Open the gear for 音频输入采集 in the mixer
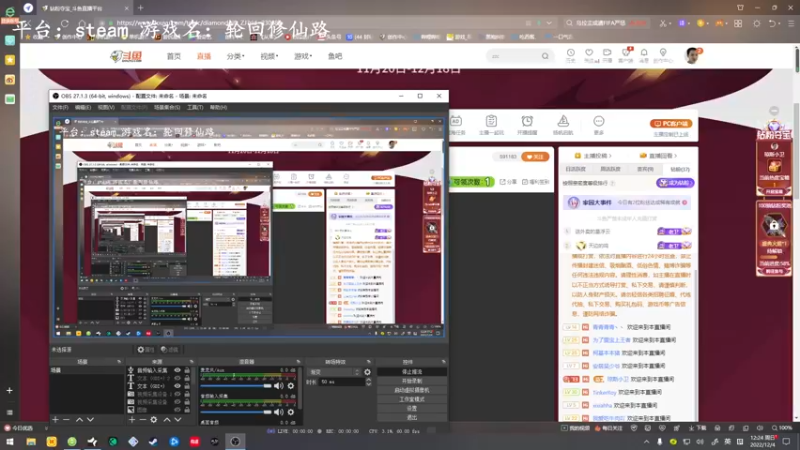The height and width of the screenshot is (450, 800). click(291, 412)
